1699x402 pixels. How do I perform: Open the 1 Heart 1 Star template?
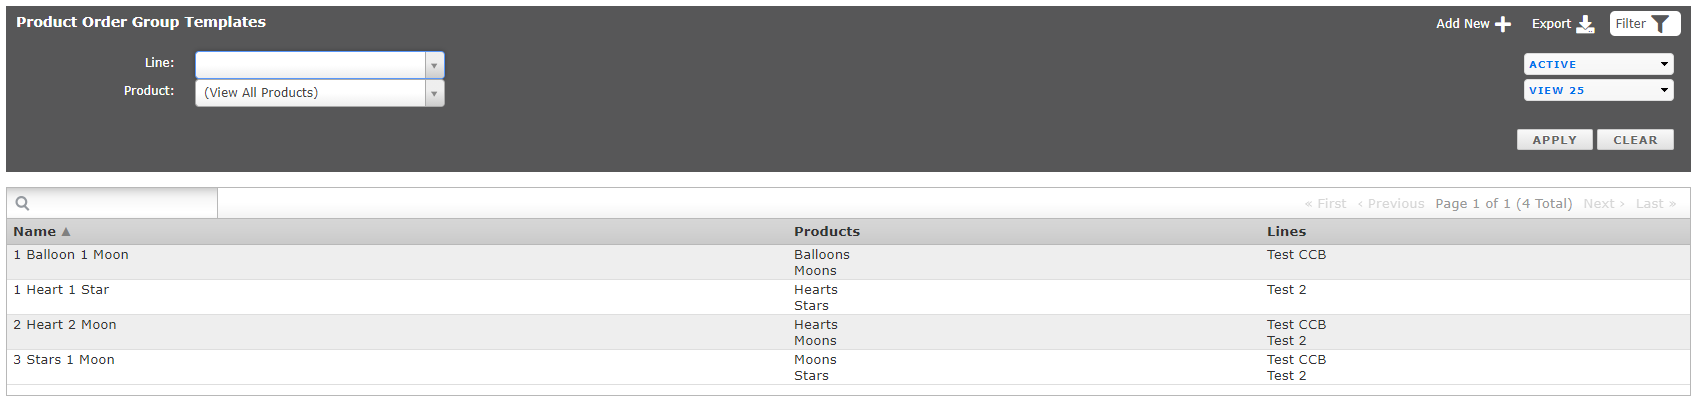point(61,290)
